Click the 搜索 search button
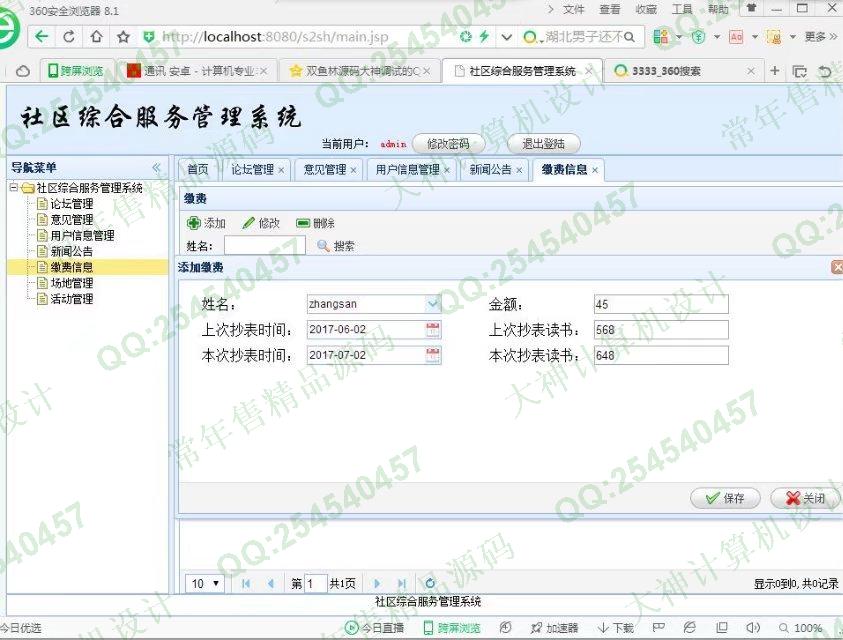 [x=335, y=246]
